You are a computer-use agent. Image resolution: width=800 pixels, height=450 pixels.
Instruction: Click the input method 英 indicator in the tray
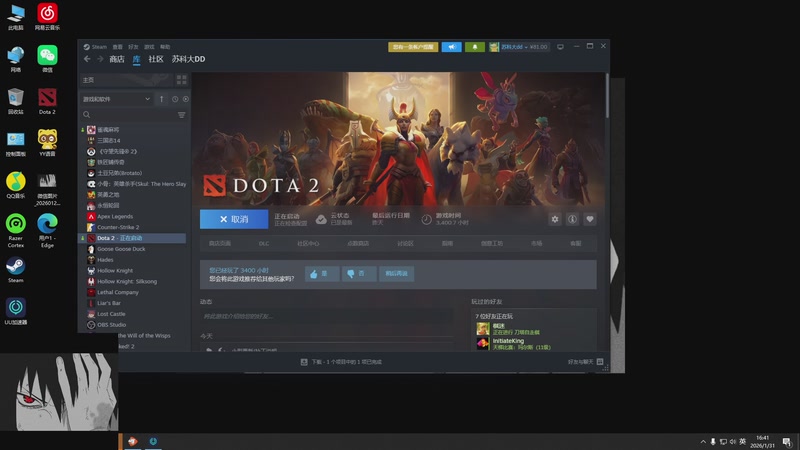[742, 441]
